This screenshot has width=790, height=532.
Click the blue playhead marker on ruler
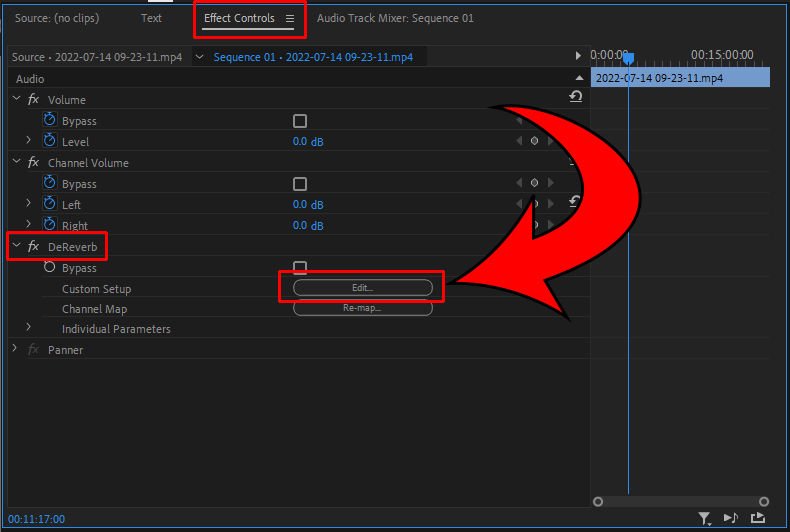628,58
